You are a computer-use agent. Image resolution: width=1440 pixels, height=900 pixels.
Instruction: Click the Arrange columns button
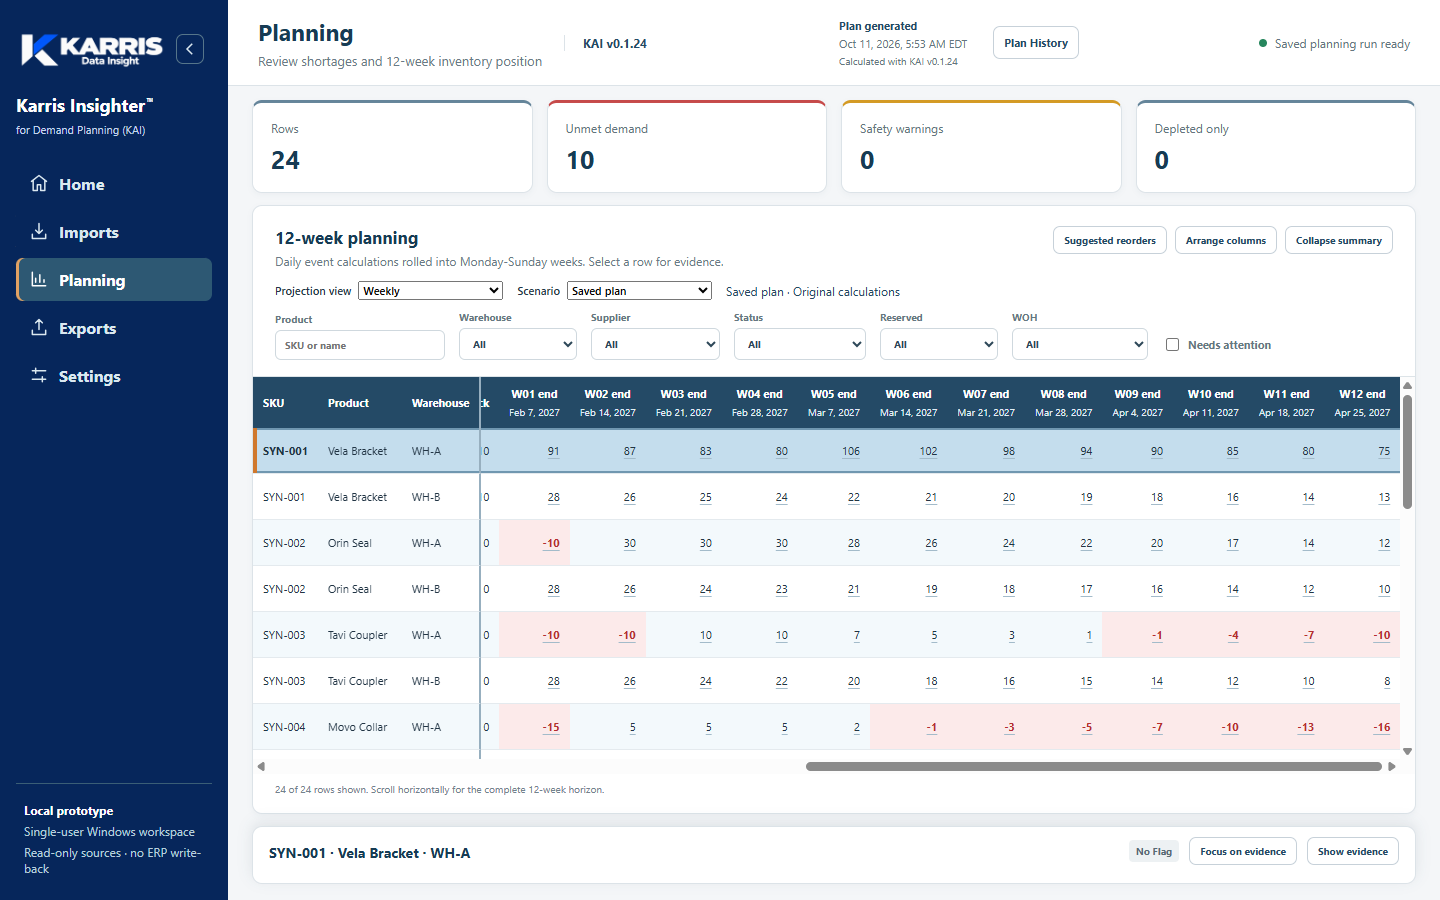[1226, 240]
